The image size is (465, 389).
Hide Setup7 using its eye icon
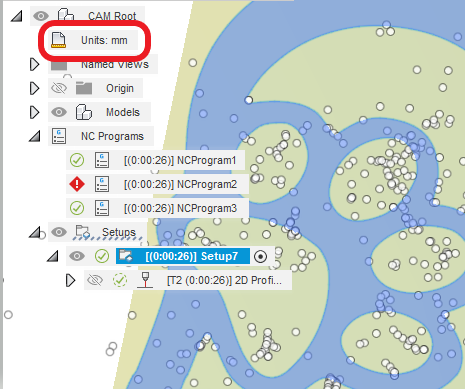point(77,256)
